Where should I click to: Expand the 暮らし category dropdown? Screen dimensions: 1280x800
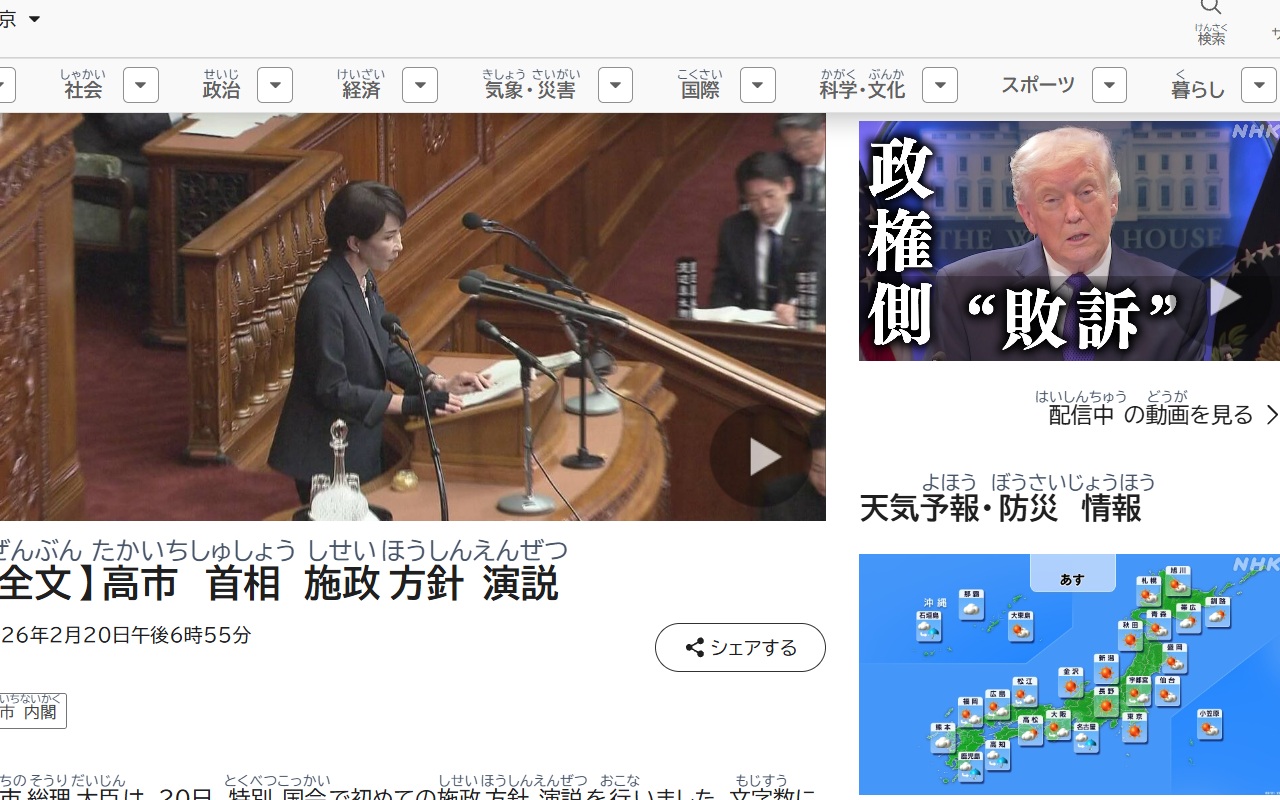click(1259, 85)
